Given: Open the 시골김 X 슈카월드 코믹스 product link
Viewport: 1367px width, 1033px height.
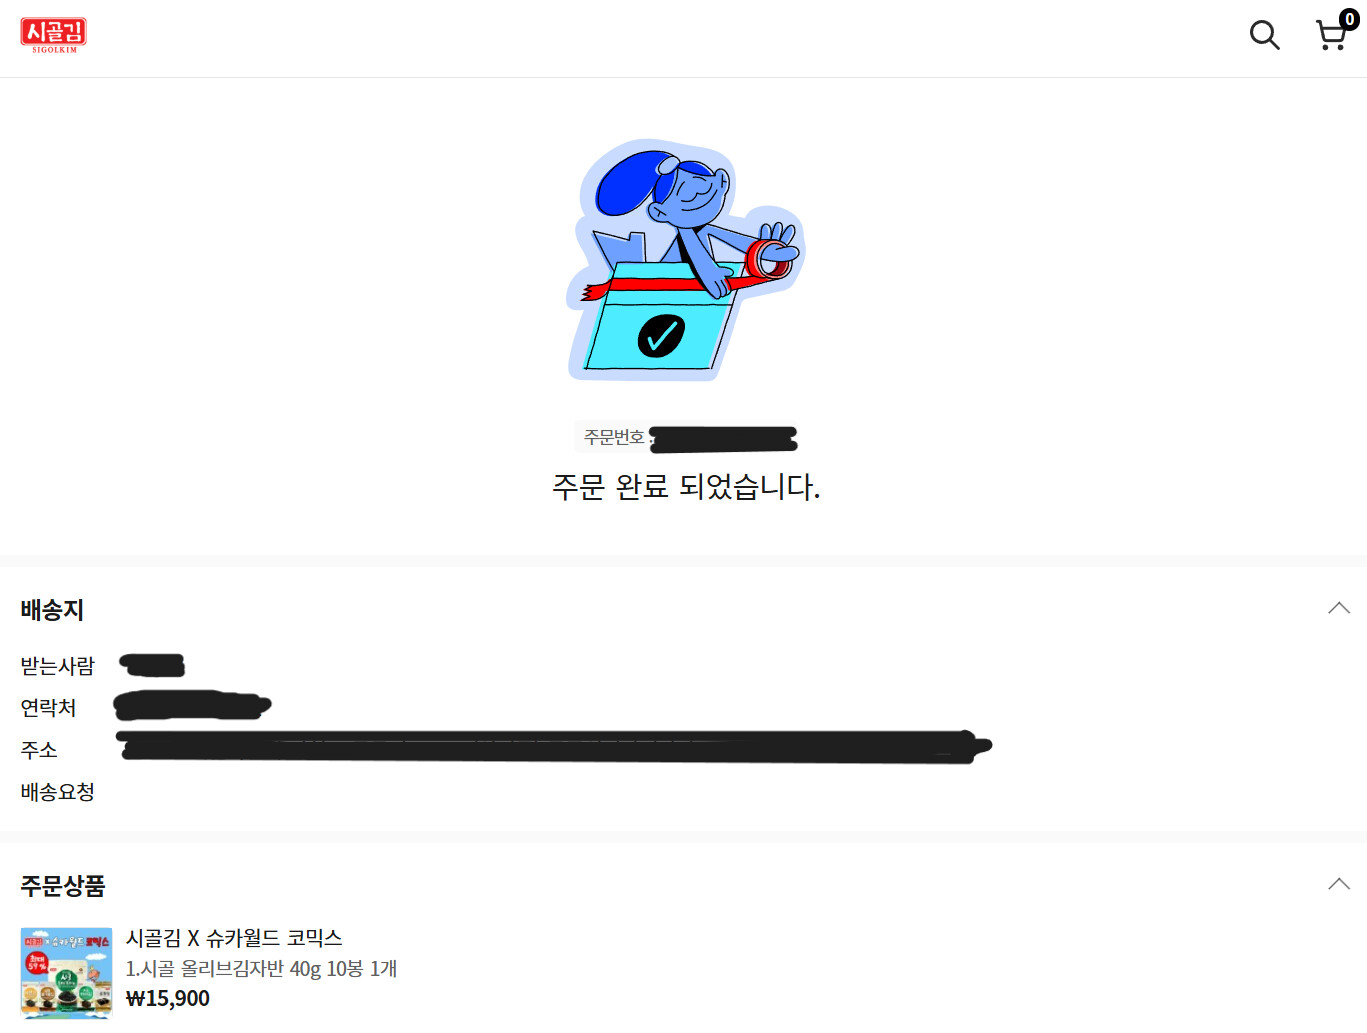Looking at the screenshot, I should click(x=234, y=938).
